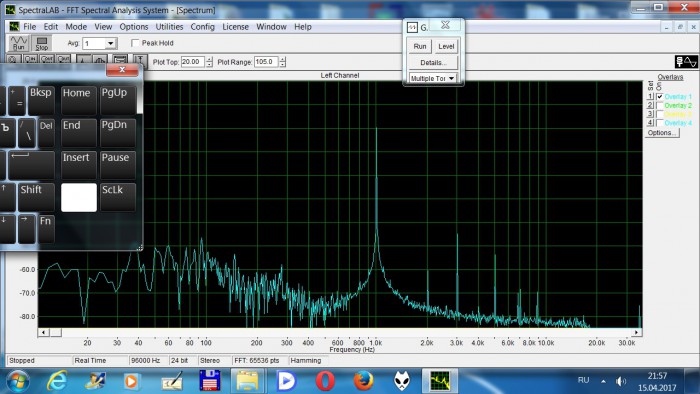
Task: Increase the Plot Range spinner value
Action: click(x=283, y=59)
